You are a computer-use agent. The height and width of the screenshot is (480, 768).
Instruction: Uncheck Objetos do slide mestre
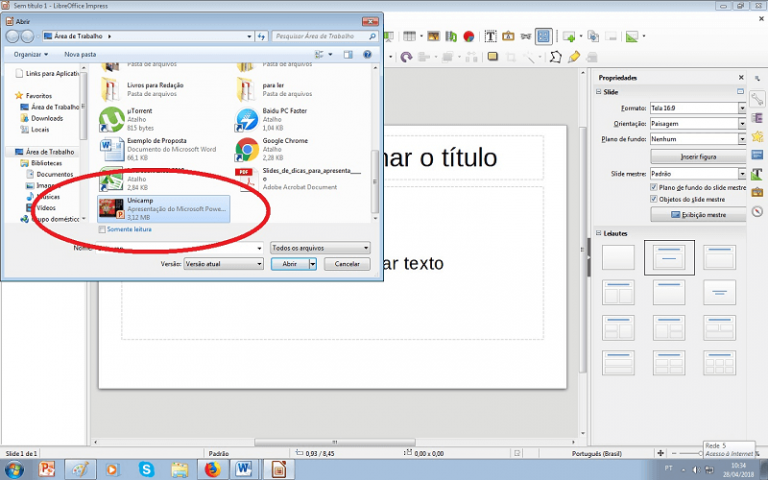[654, 200]
